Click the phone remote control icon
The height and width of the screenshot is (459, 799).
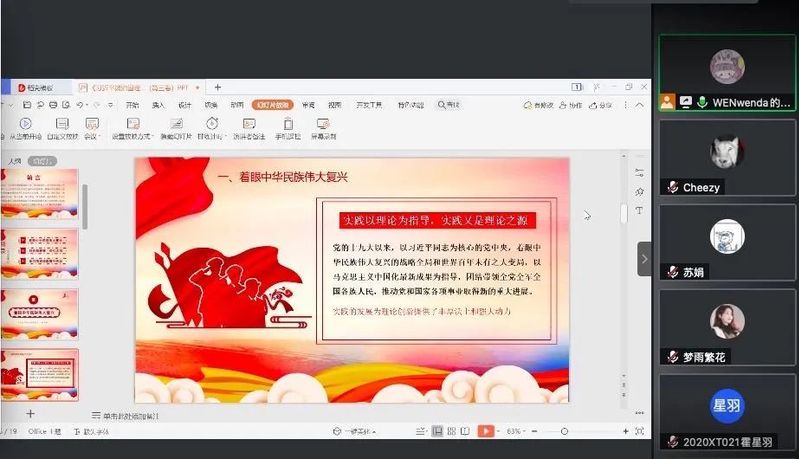287,124
